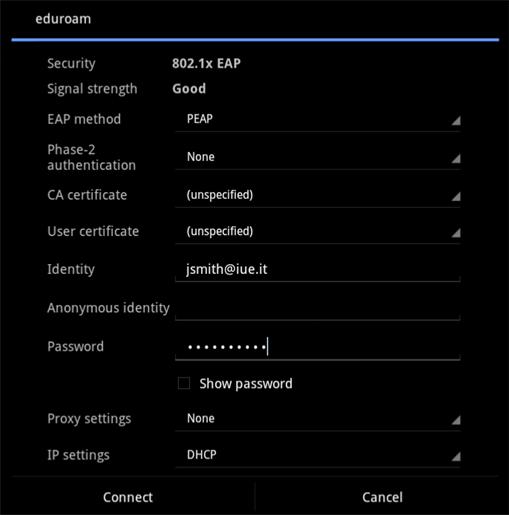Click the eduroam dialog title
The image size is (509, 515).
click(63, 19)
